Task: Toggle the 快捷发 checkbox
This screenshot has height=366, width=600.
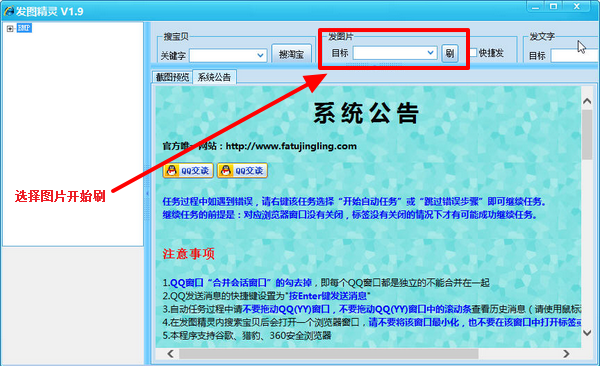Action: (x=473, y=53)
